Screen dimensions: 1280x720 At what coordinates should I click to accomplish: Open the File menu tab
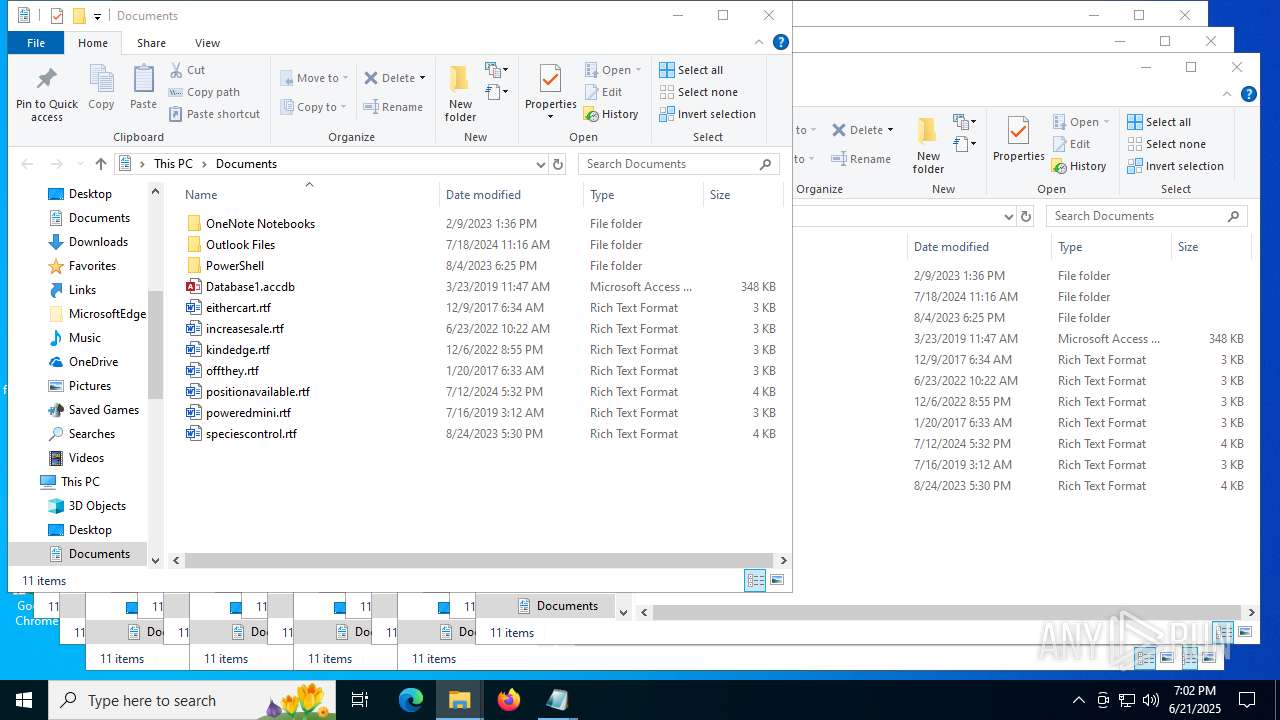coord(36,43)
